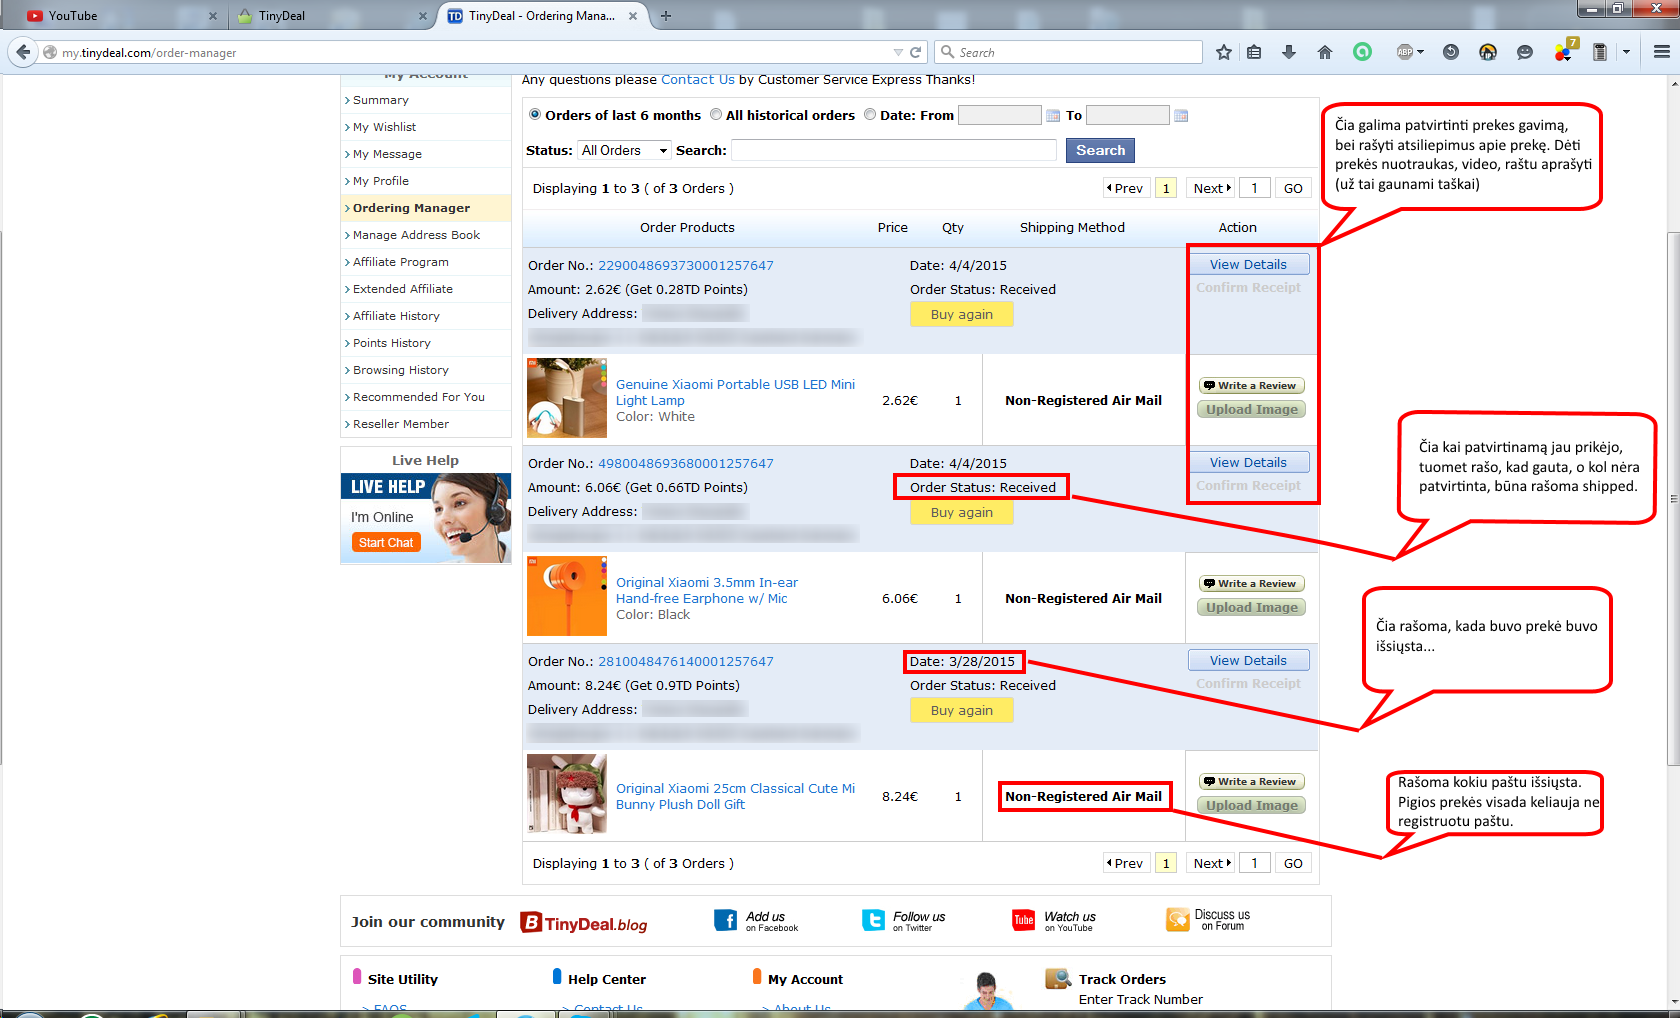Viewport: 1680px width, 1018px height.
Task: Click the browser back arrow button
Action: 24,52
